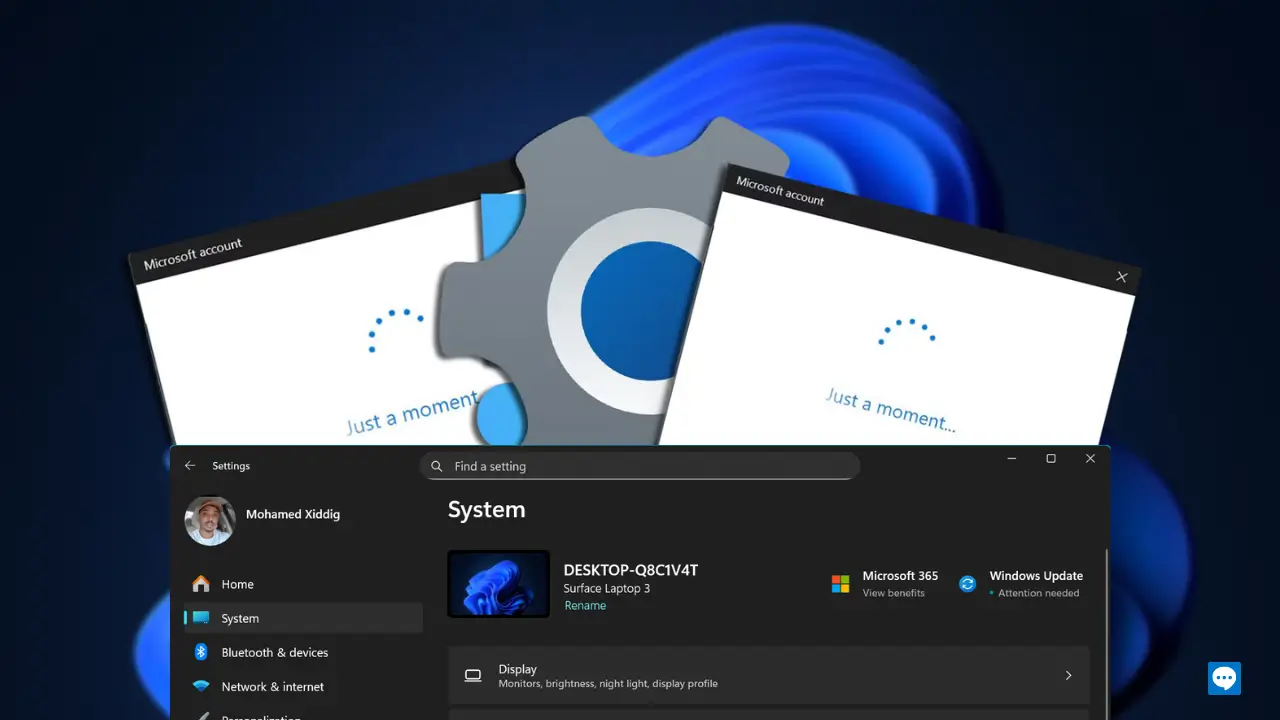Click the desktop wallpaper thumbnail
This screenshot has width=1280, height=720.
(498, 584)
